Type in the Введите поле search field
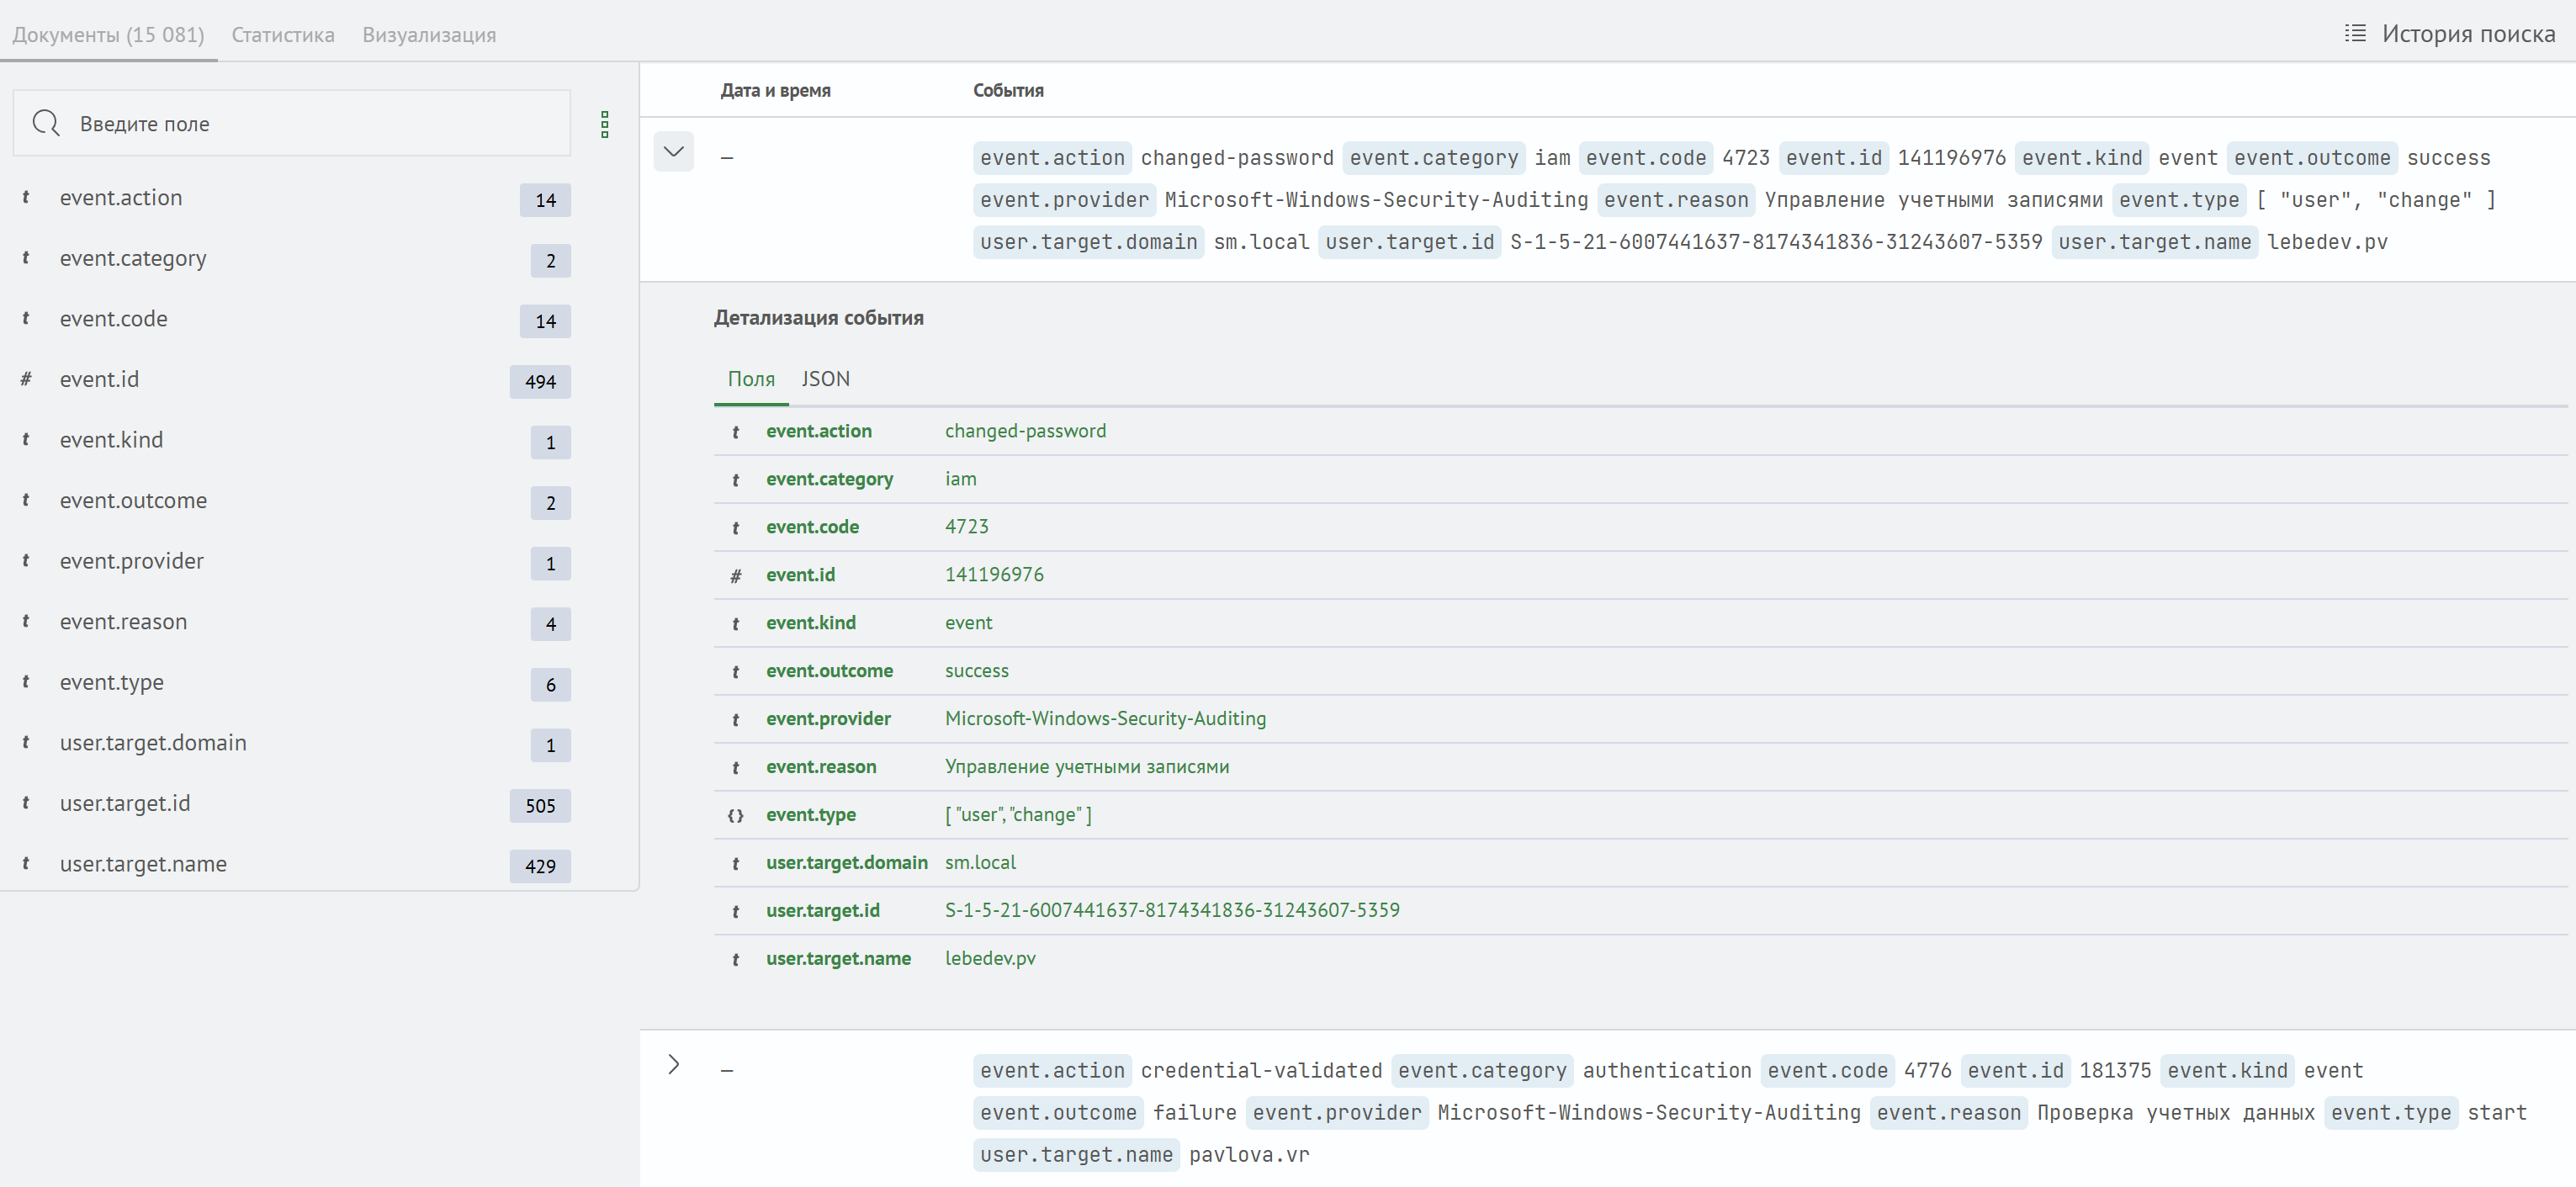The height and width of the screenshot is (1187, 2576). point(310,124)
